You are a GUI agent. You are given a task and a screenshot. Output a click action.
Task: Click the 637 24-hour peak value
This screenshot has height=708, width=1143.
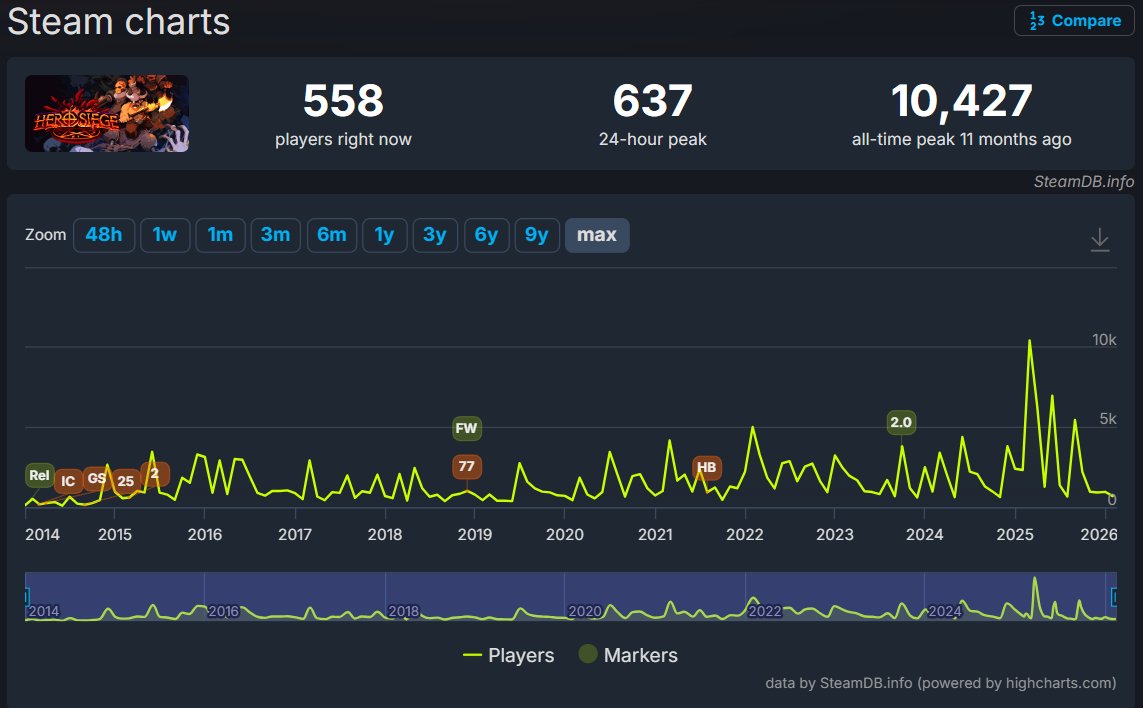click(652, 101)
